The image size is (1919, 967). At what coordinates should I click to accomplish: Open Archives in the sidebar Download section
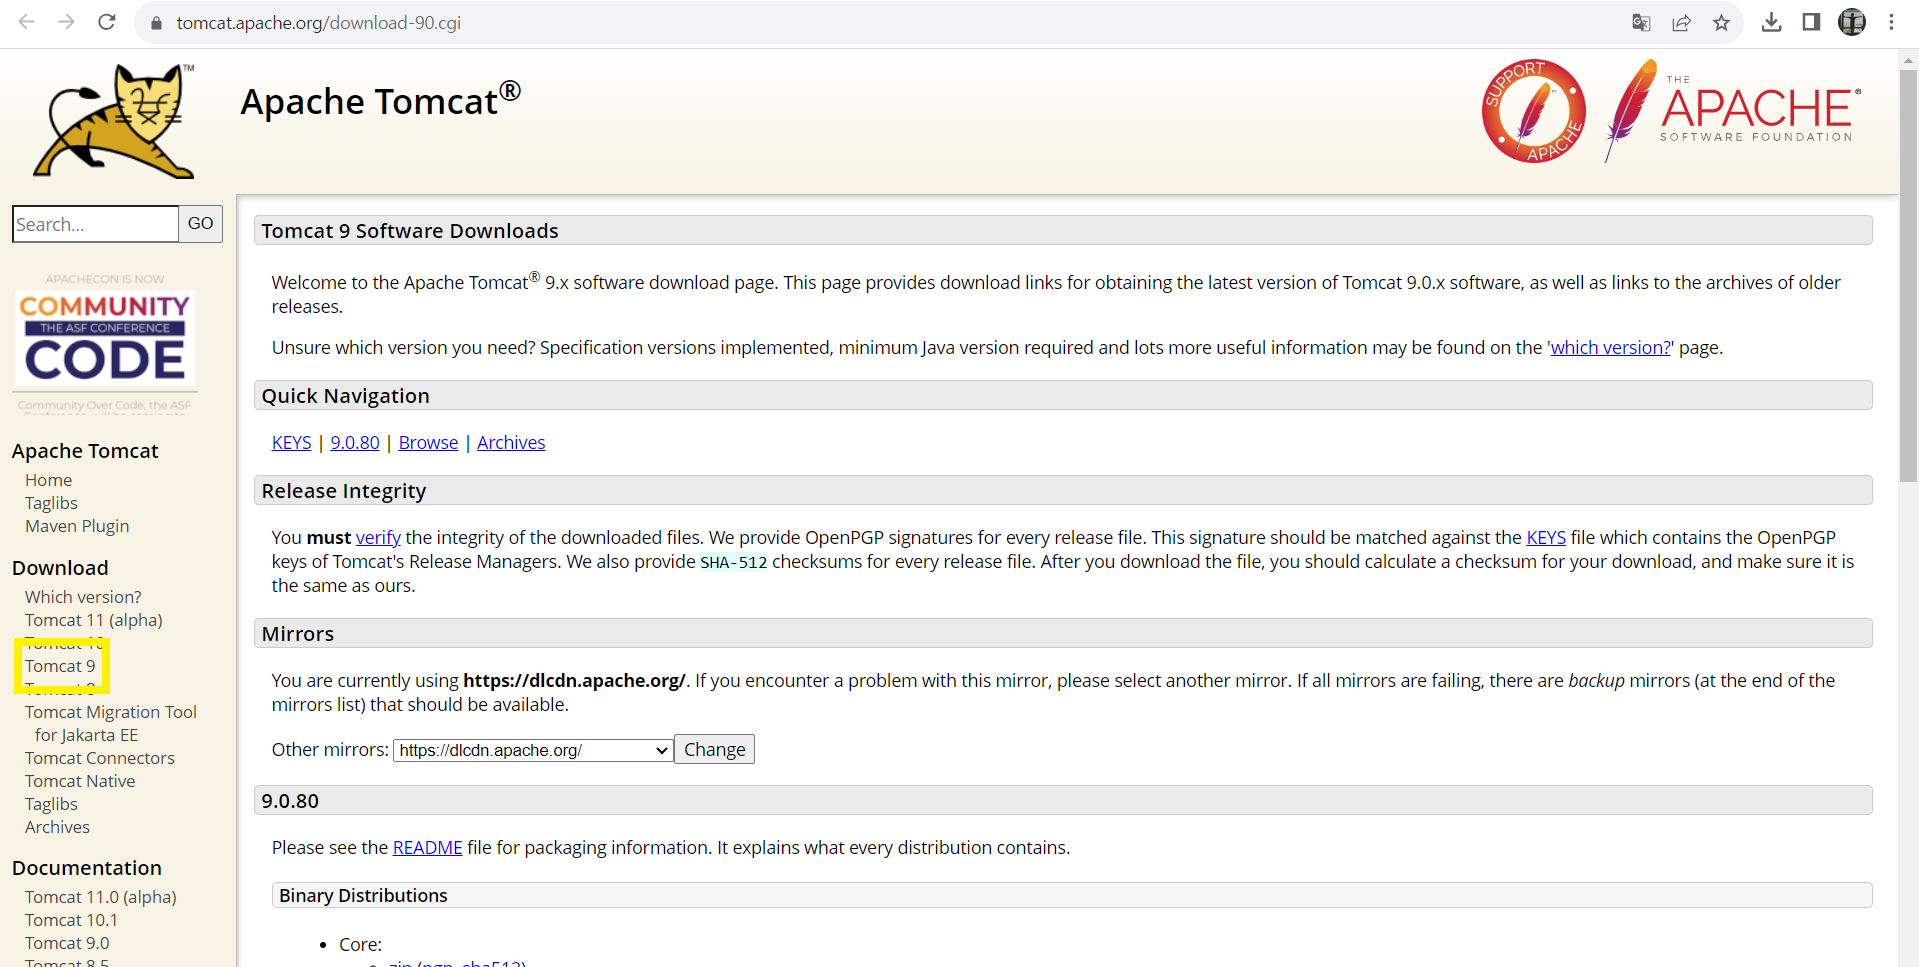[x=57, y=827]
